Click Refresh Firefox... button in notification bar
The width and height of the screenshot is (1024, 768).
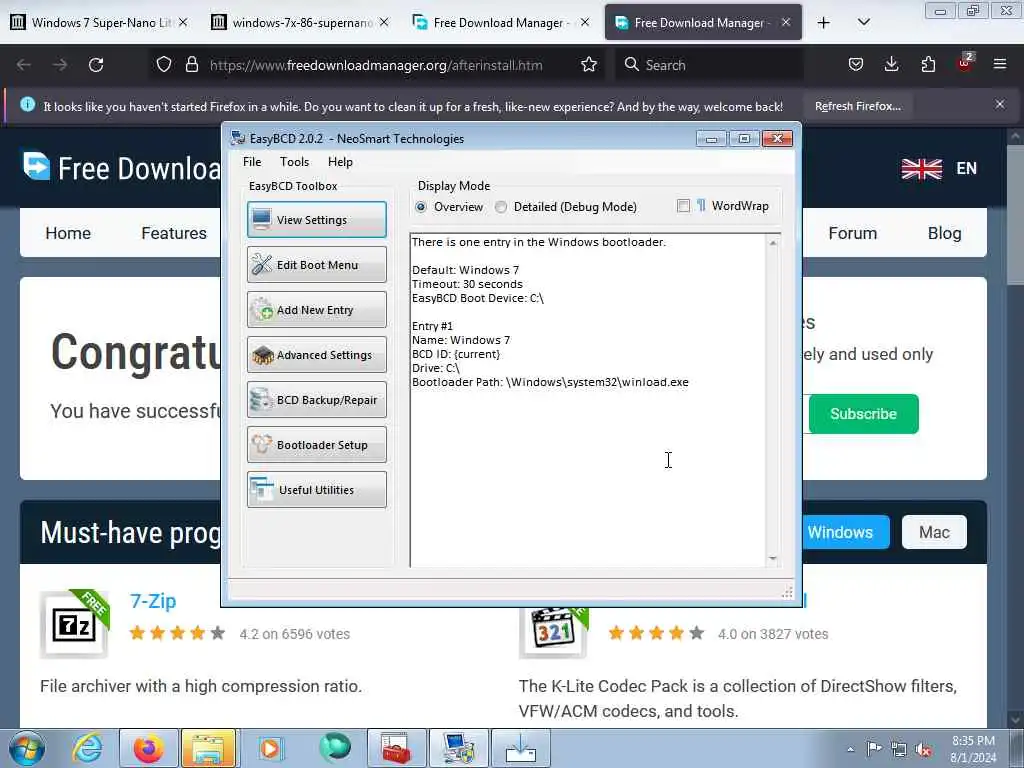click(x=858, y=106)
